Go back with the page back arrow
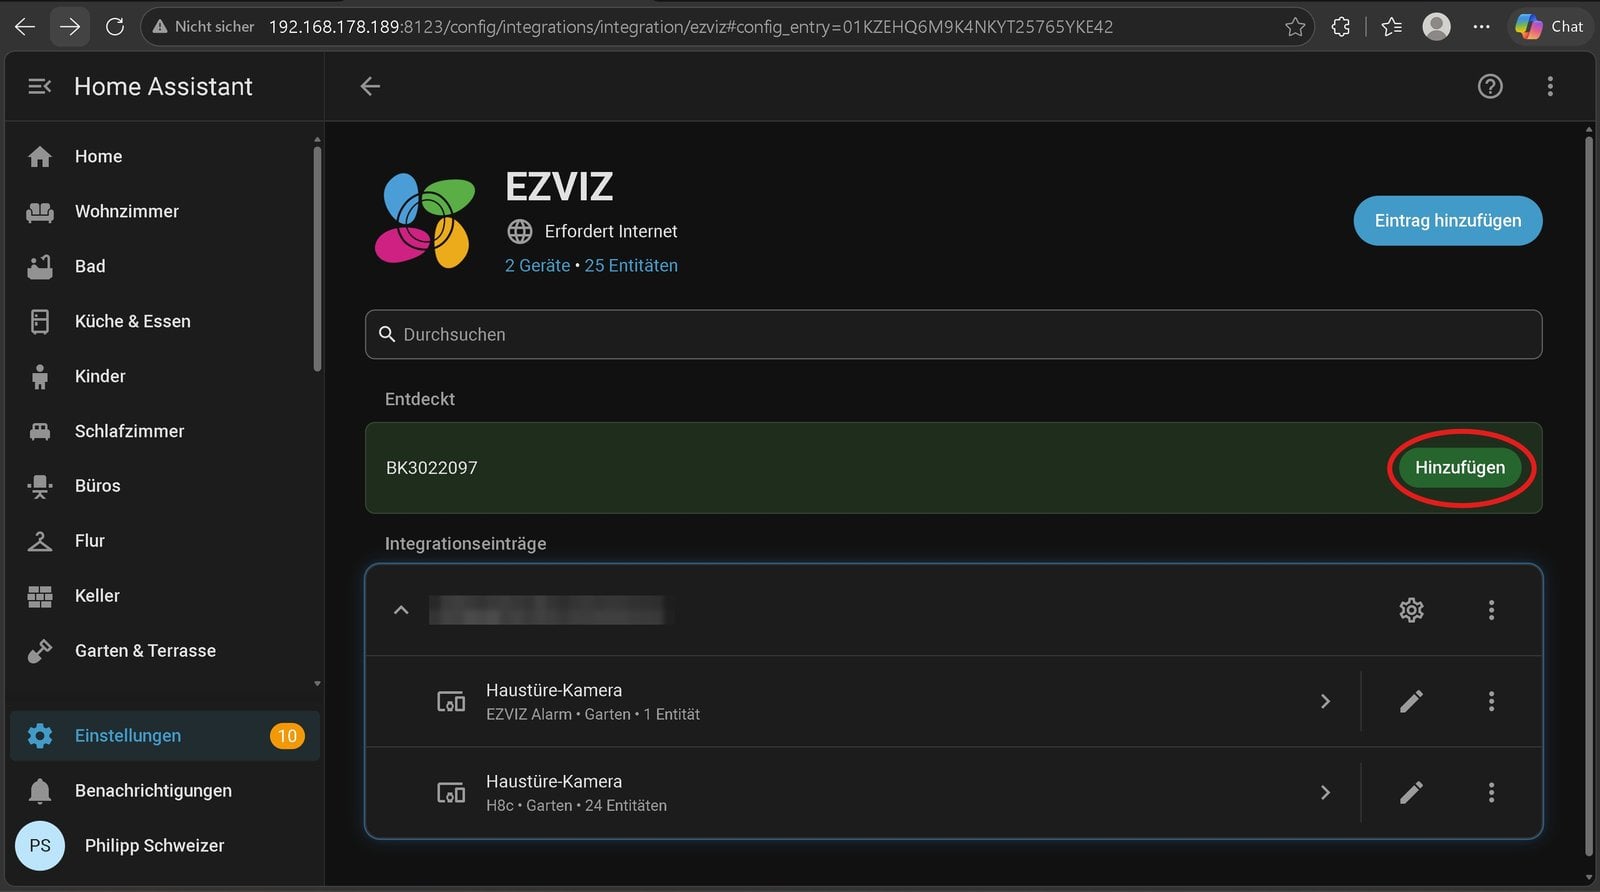Screen dimensions: 1600x892 [x=370, y=87]
